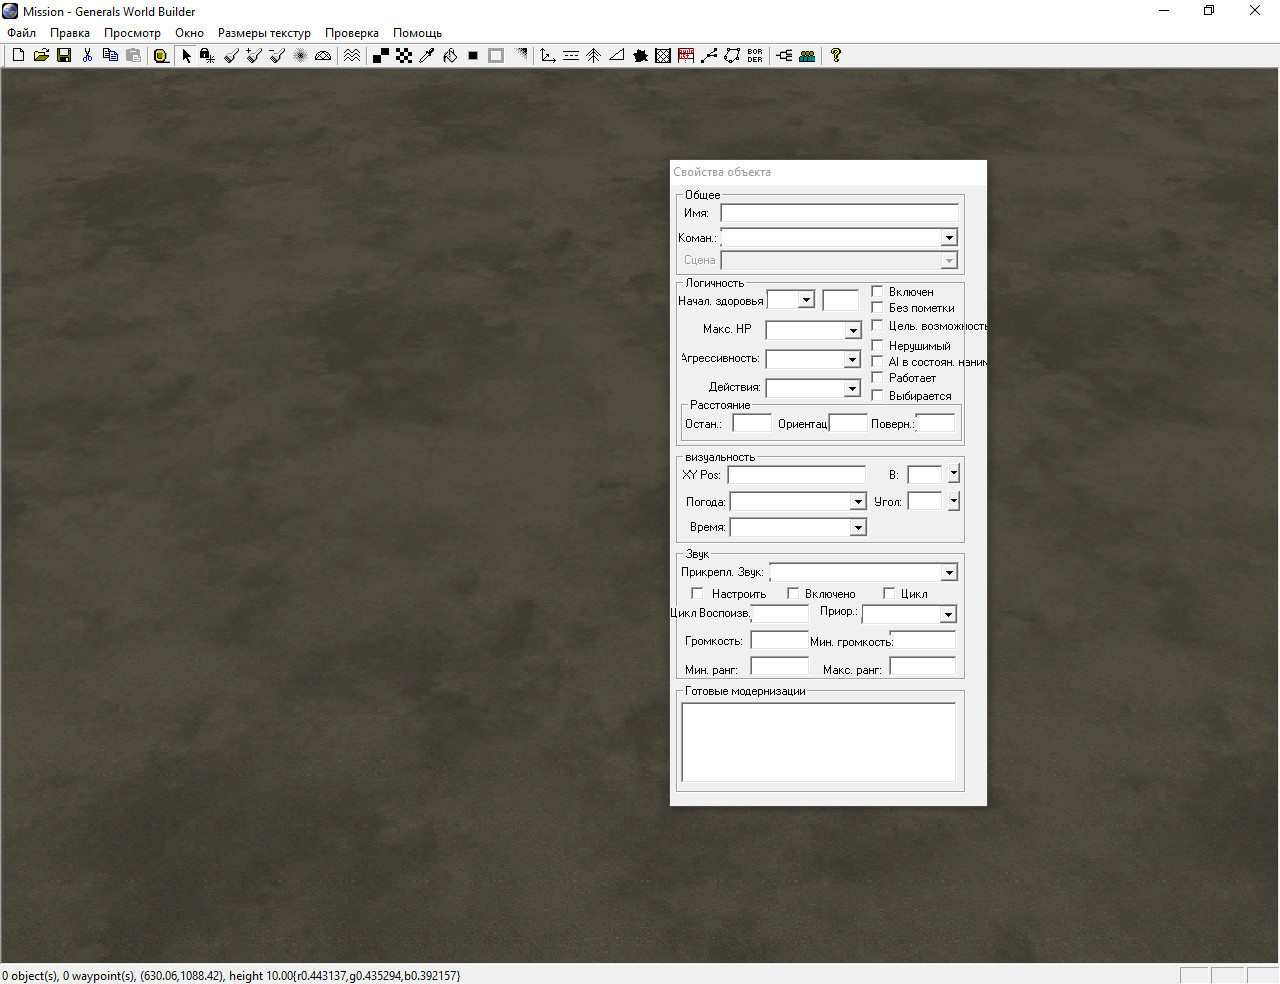Select the BORDER tool icon
The image size is (1280, 984).
click(x=755, y=56)
